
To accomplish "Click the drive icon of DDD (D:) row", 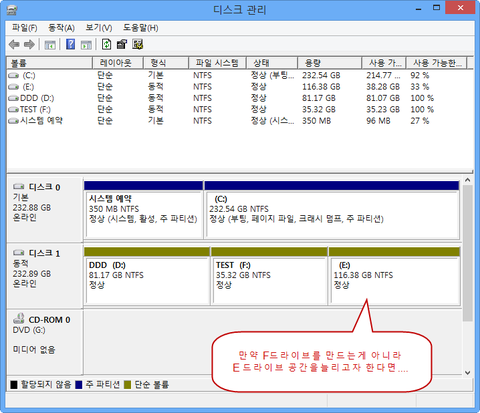I will [x=13, y=98].
